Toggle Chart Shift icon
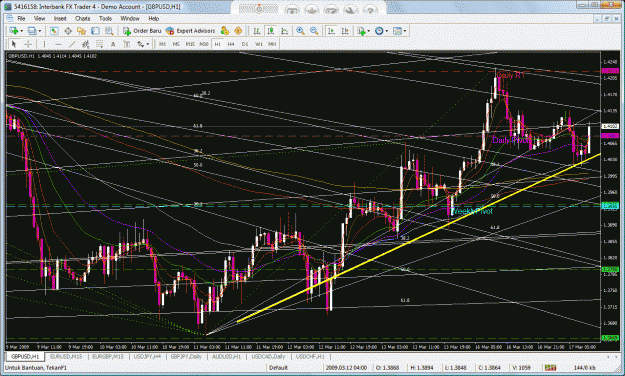Image resolution: width=625 pixels, height=376 pixels. (345, 31)
